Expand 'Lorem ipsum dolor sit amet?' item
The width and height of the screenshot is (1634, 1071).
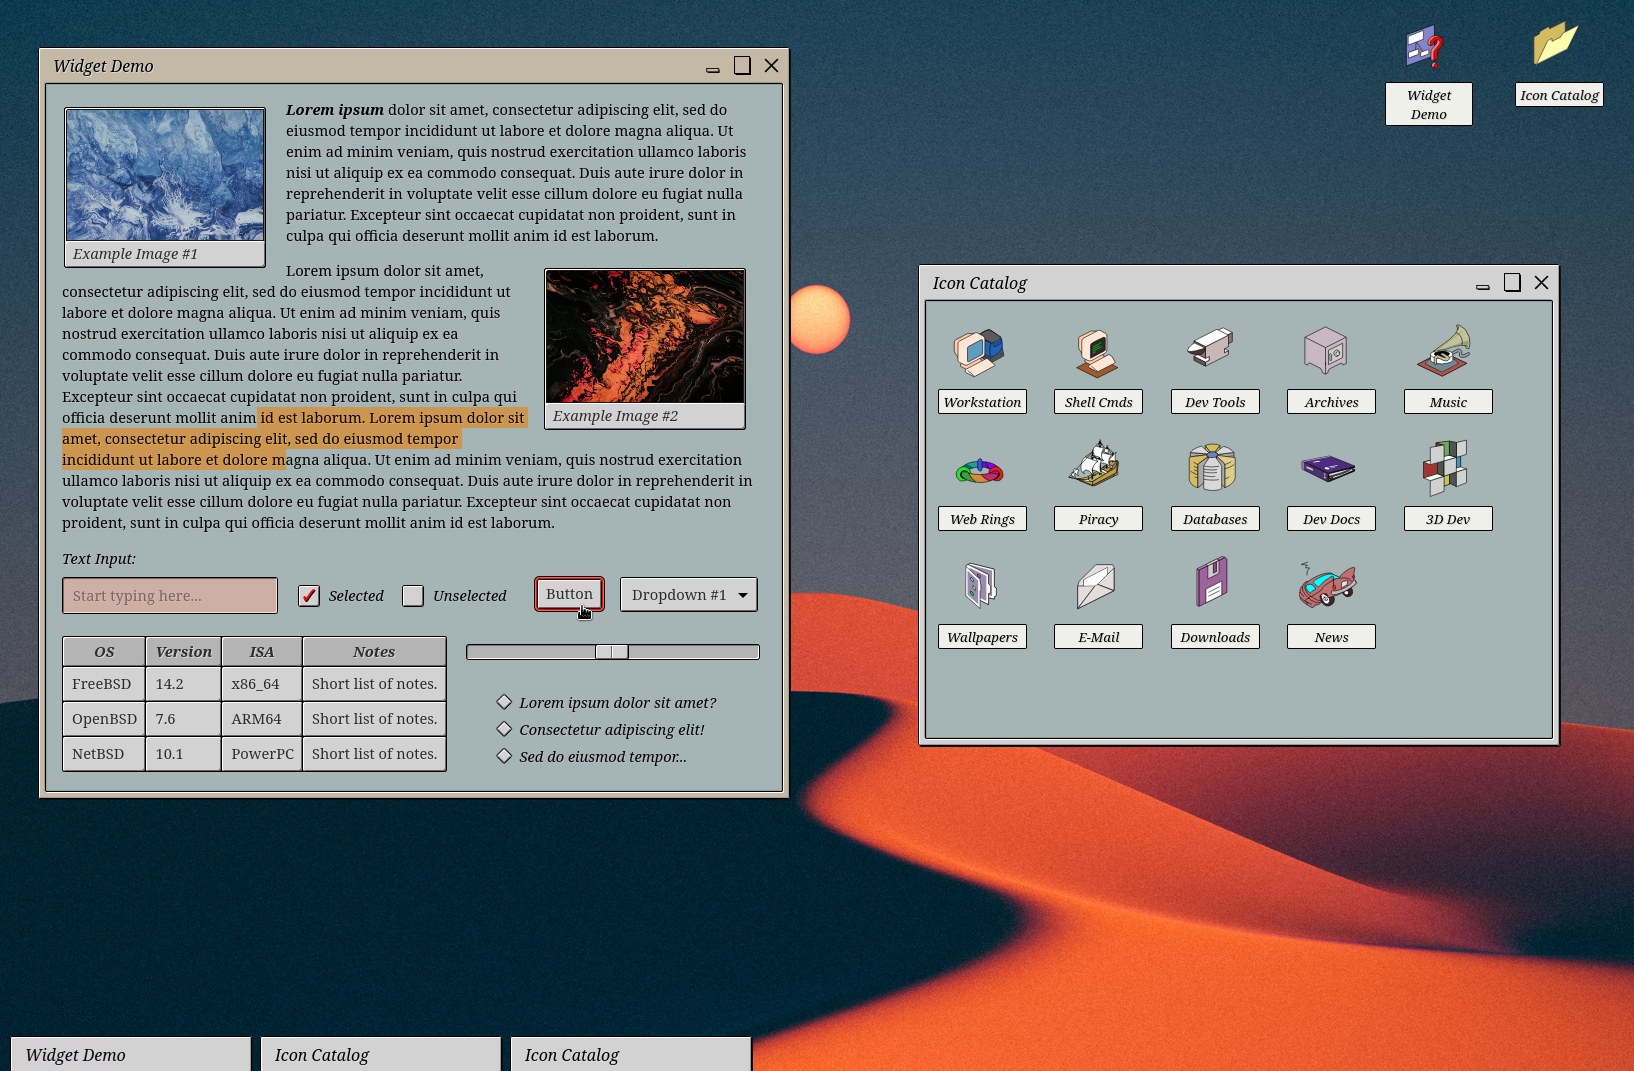505,703
